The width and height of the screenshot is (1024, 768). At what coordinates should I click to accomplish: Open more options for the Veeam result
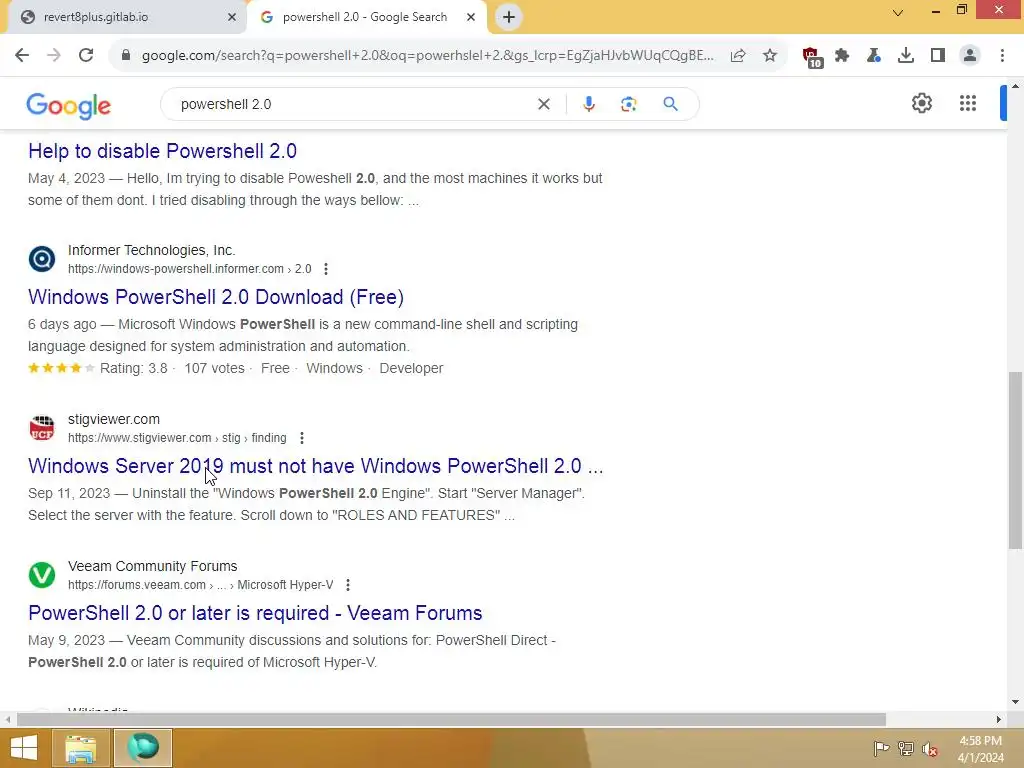click(x=348, y=585)
